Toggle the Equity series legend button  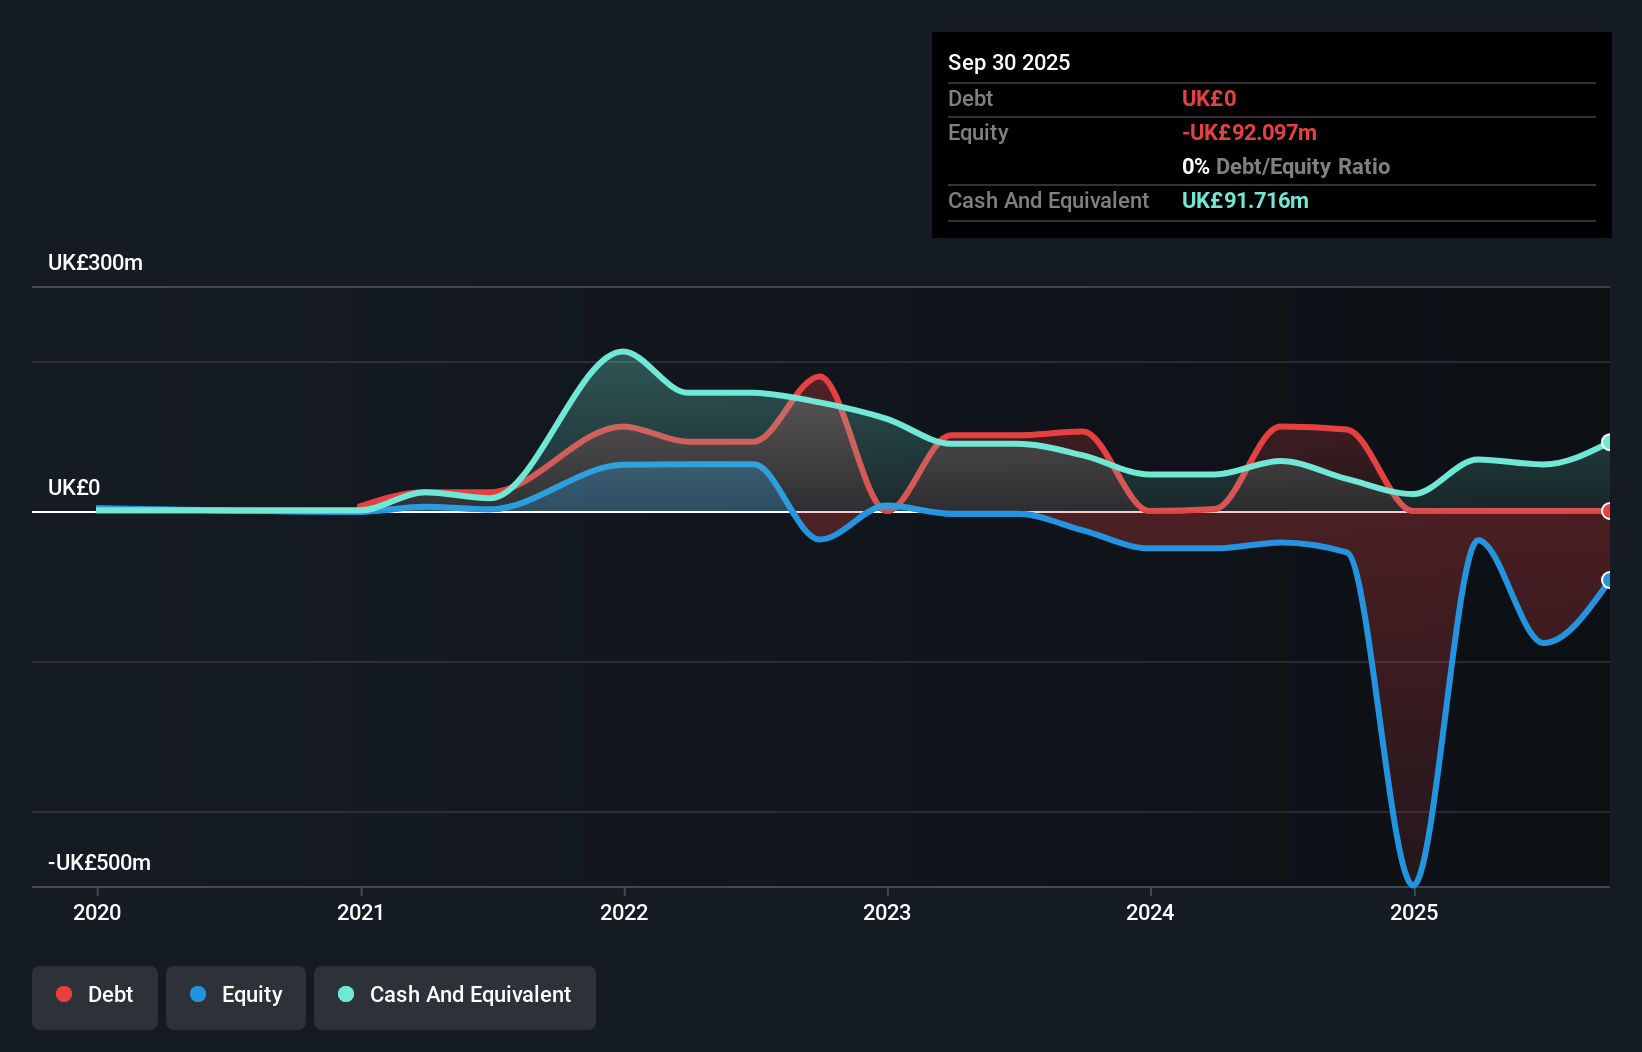pos(236,997)
